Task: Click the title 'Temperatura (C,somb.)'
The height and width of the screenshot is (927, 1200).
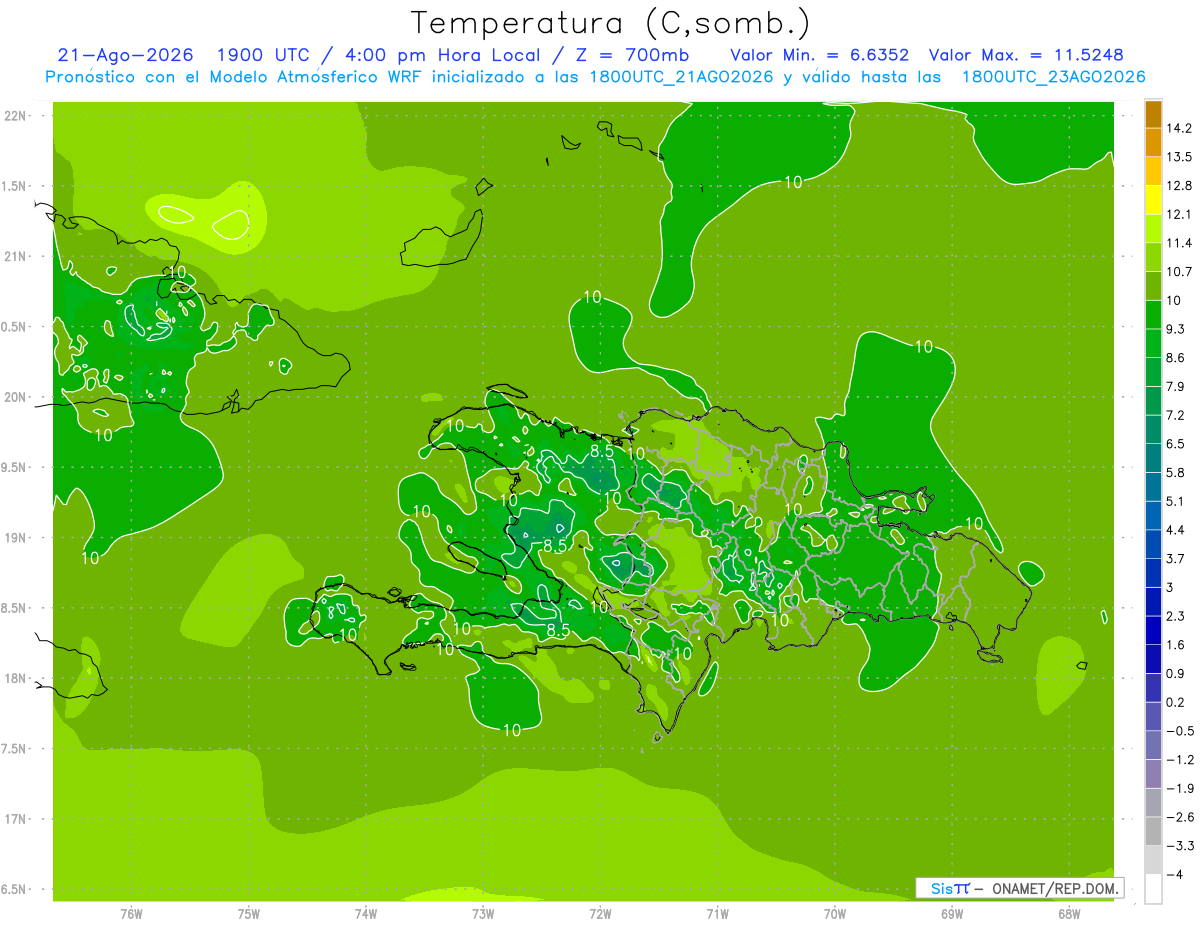Action: pos(611,23)
